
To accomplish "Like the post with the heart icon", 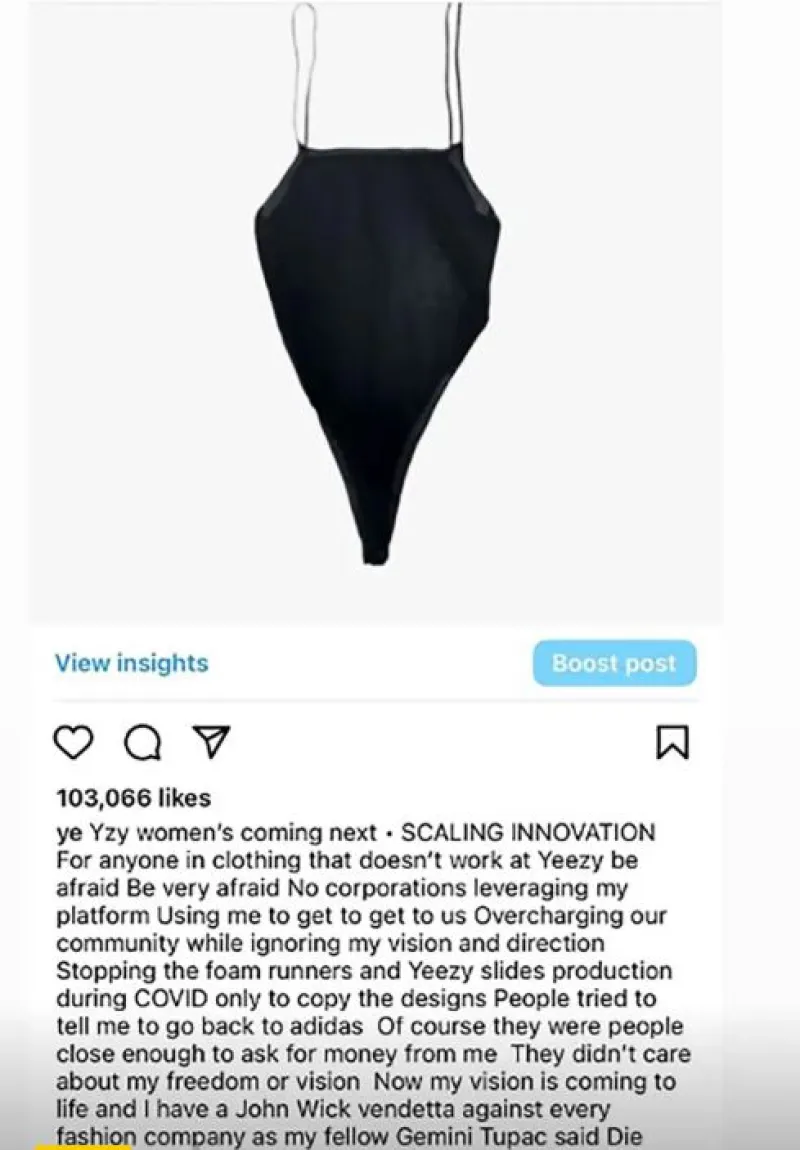I will point(74,741).
